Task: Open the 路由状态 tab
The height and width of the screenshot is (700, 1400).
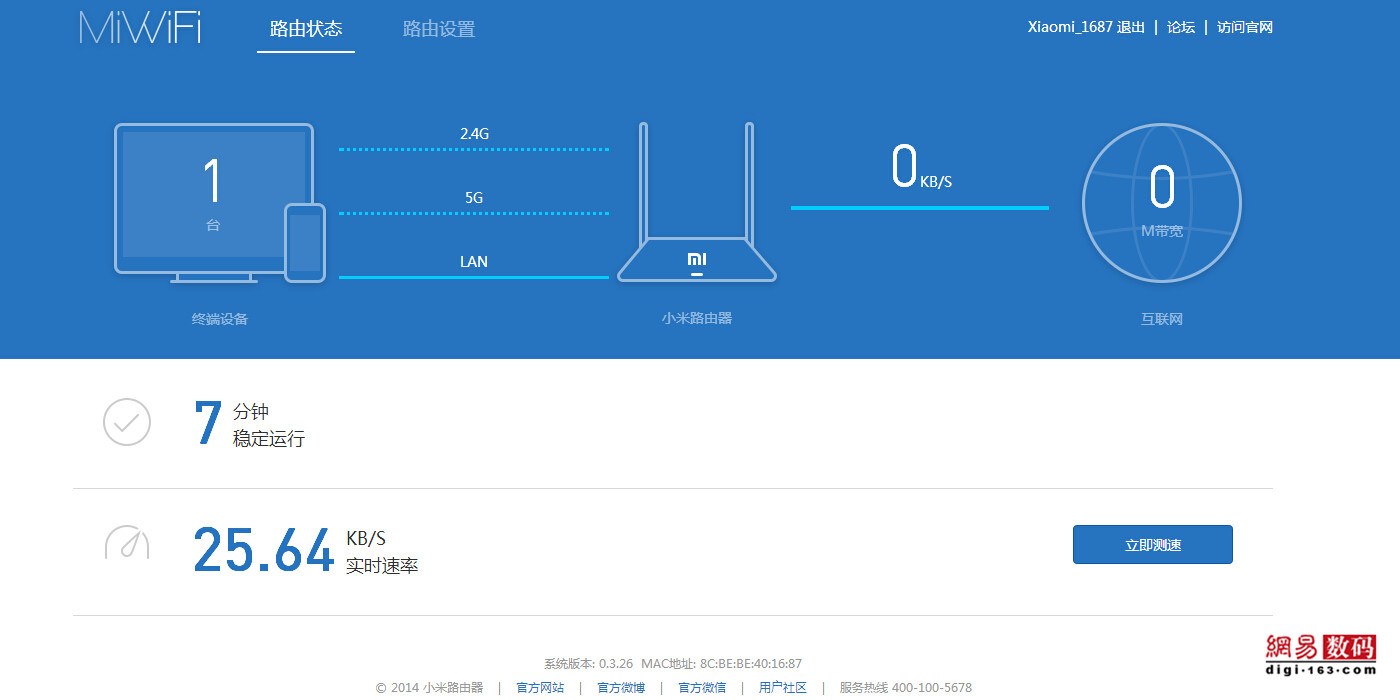Action: (306, 29)
